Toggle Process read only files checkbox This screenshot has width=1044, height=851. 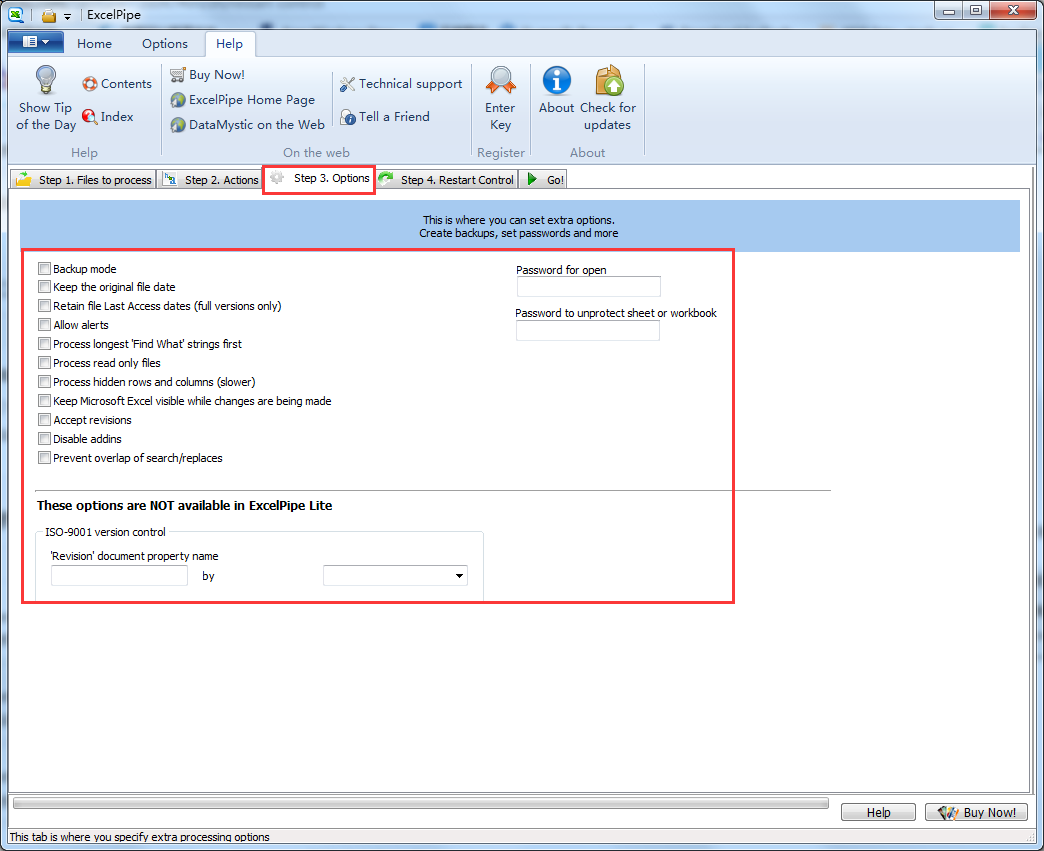(x=45, y=363)
